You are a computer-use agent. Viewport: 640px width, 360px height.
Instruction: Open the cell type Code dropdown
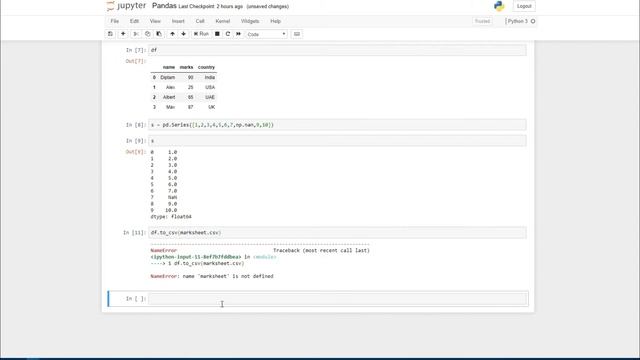point(266,34)
